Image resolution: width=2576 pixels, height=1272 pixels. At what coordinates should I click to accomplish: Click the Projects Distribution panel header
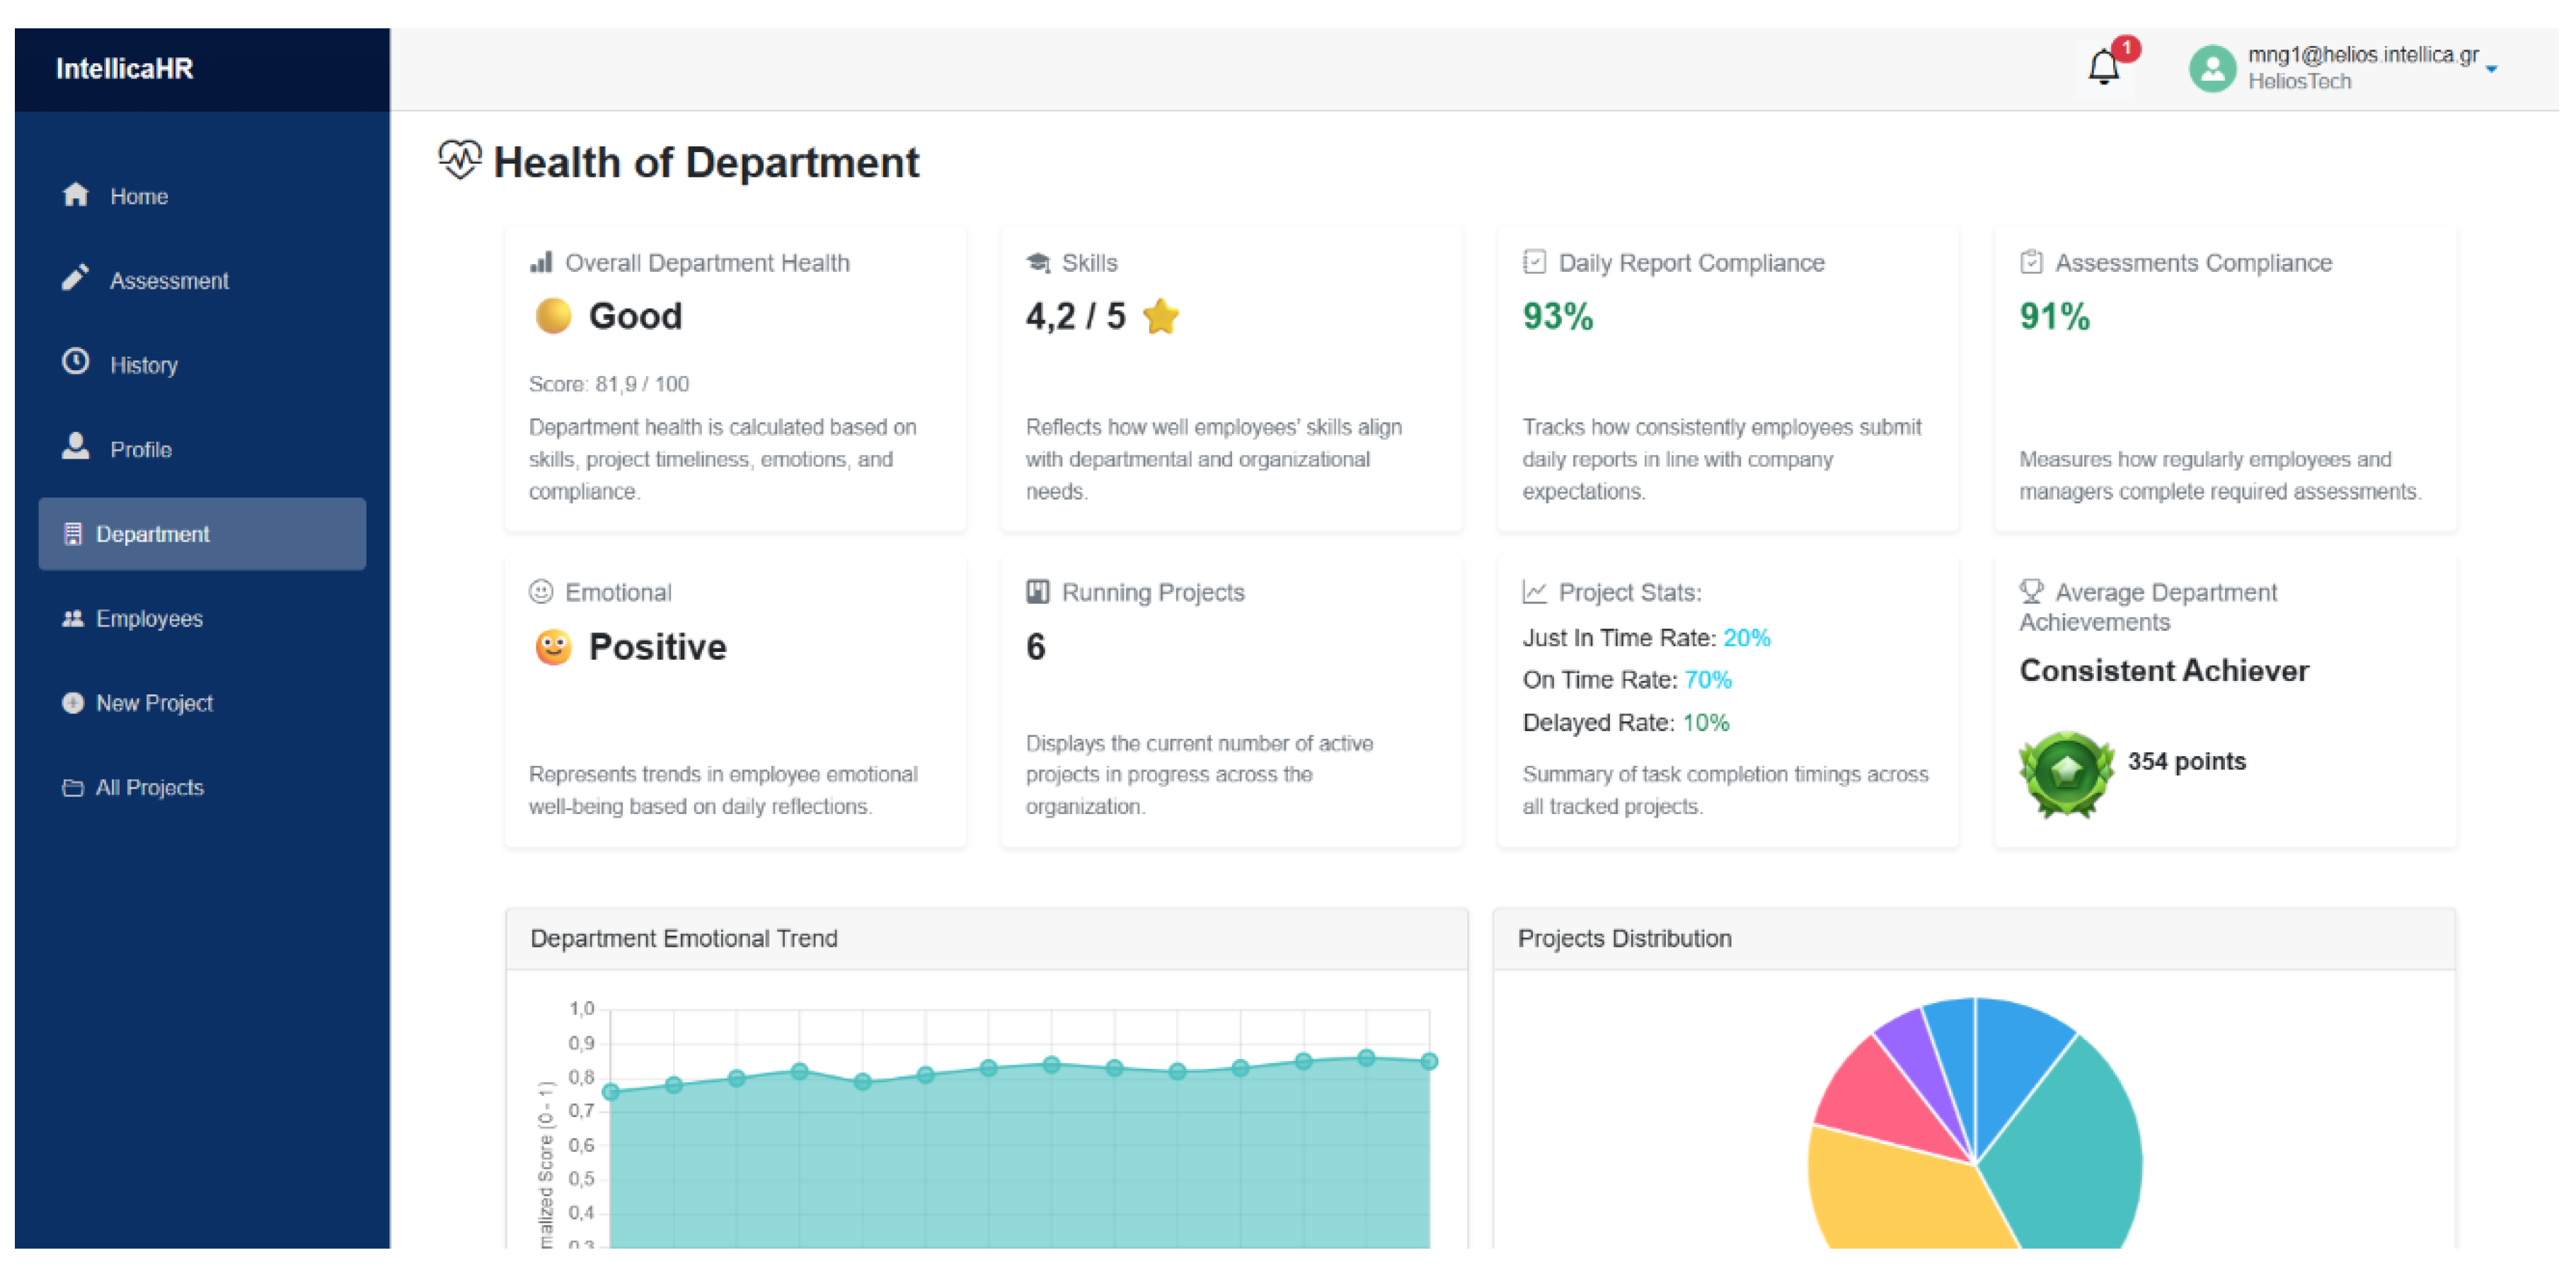click(1974, 938)
